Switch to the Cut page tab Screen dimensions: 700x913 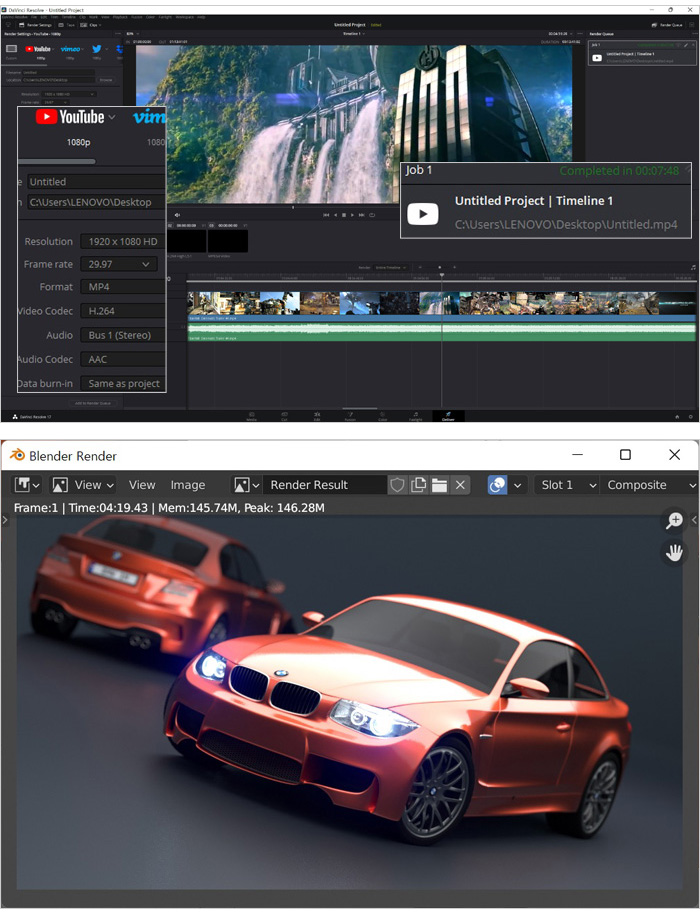[x=284, y=416]
